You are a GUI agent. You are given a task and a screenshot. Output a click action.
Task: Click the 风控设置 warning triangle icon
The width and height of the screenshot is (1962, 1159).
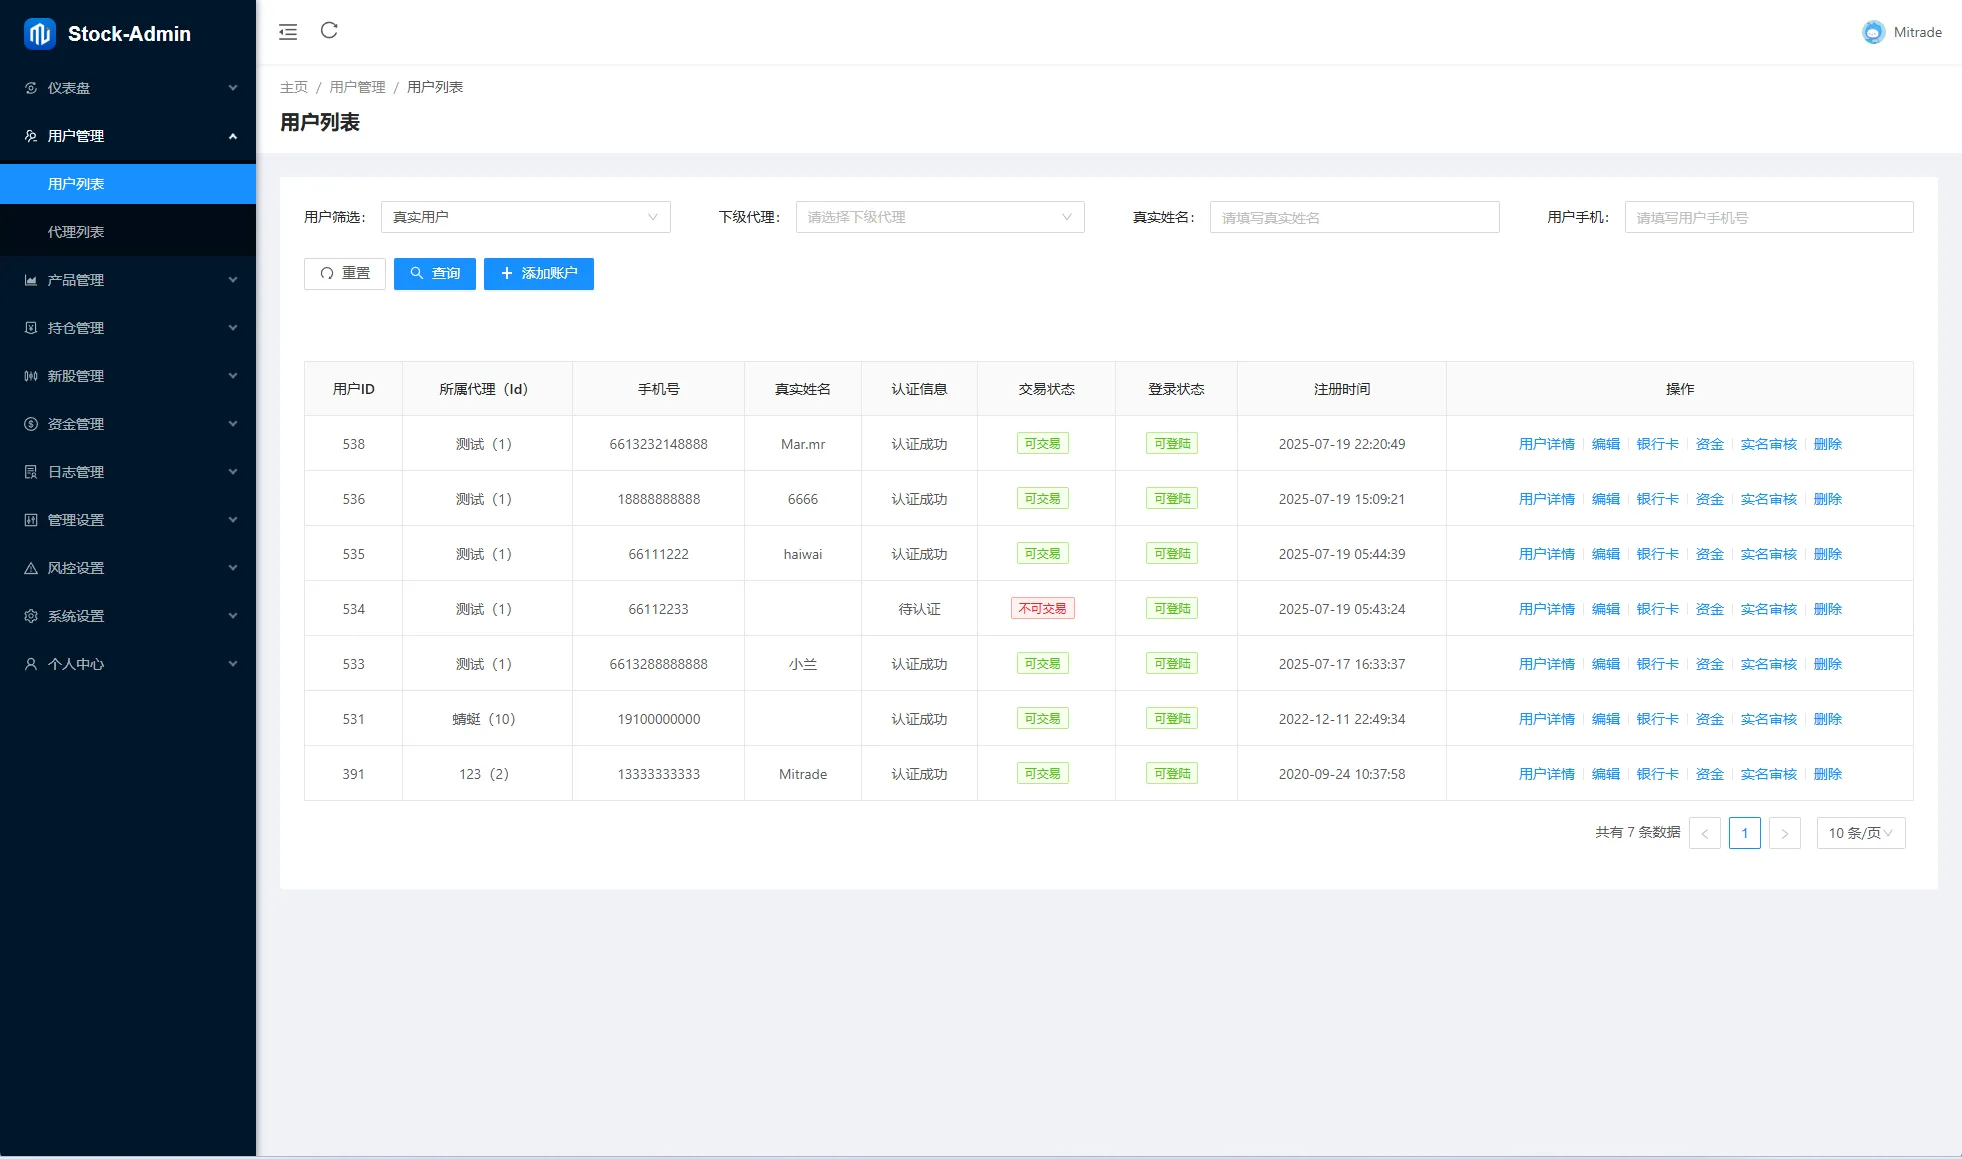31,568
